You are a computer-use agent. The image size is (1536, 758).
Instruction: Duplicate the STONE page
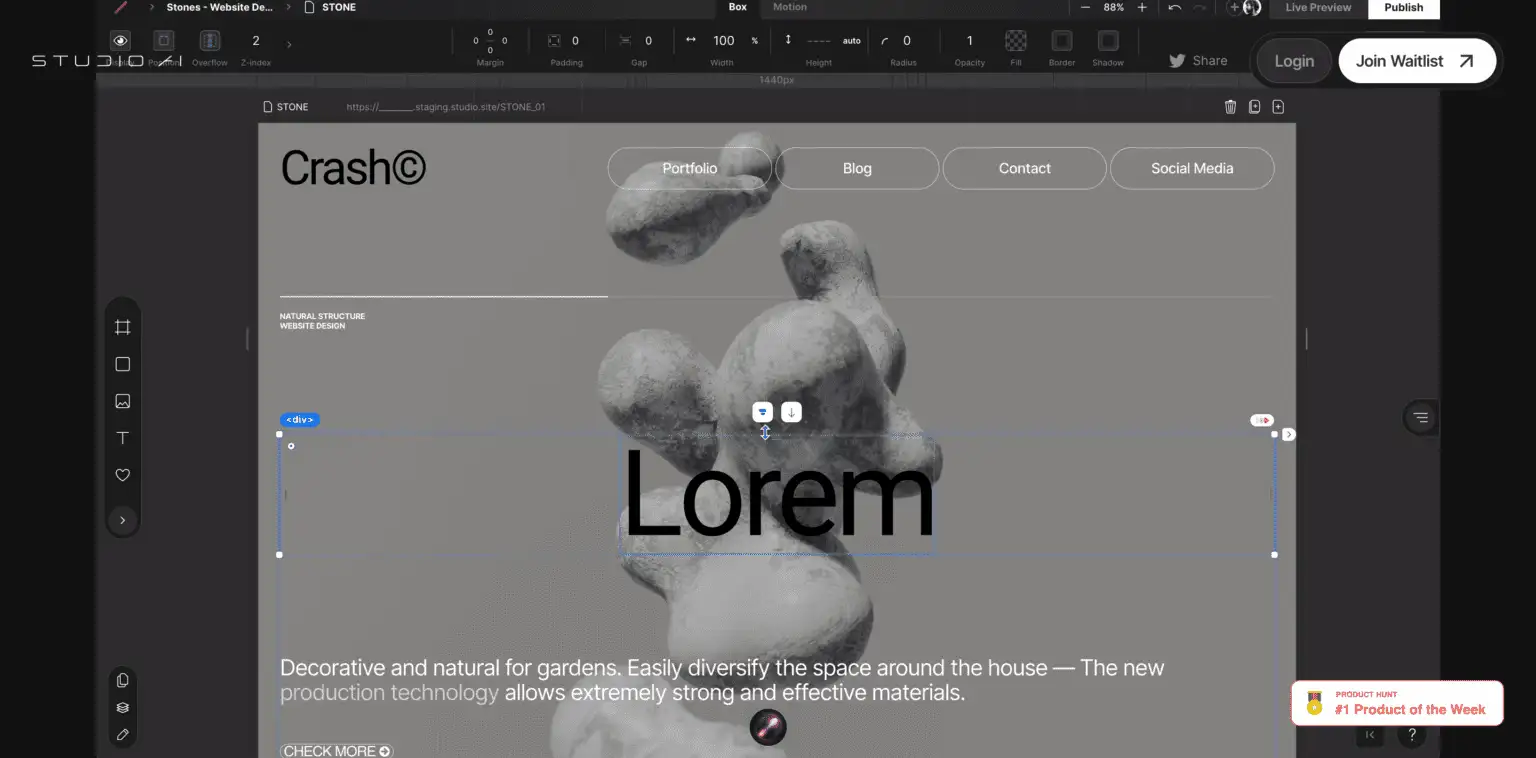[1254, 107]
